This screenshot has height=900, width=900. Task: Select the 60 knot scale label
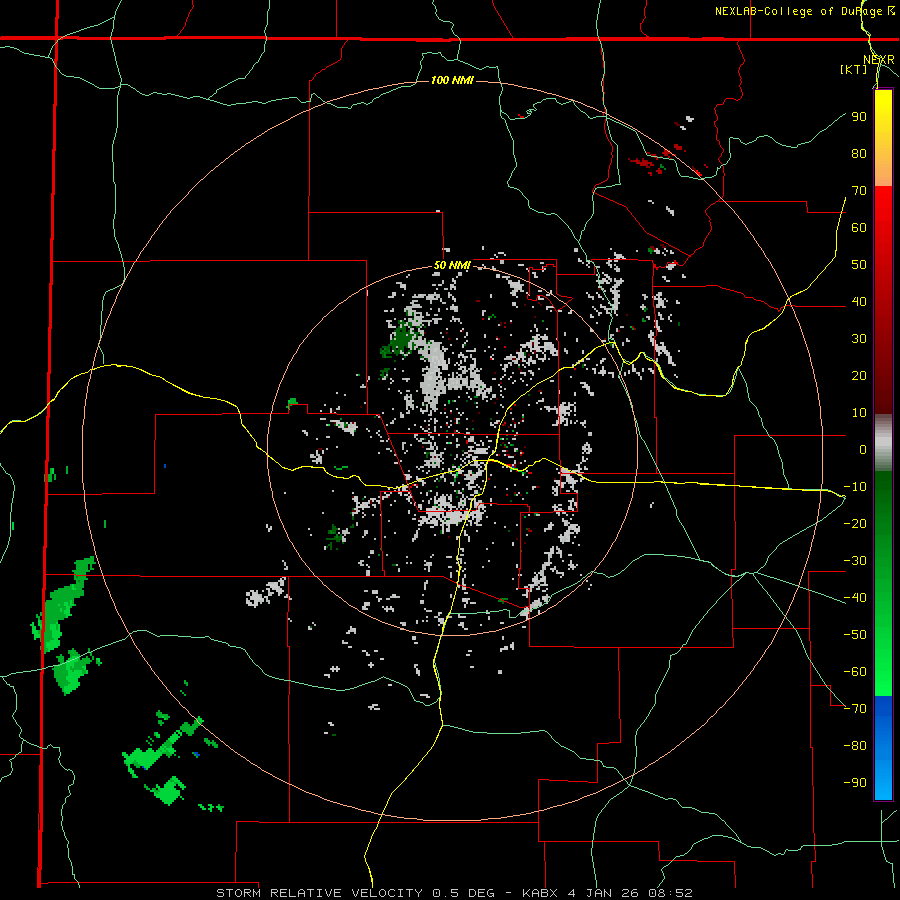coord(859,228)
